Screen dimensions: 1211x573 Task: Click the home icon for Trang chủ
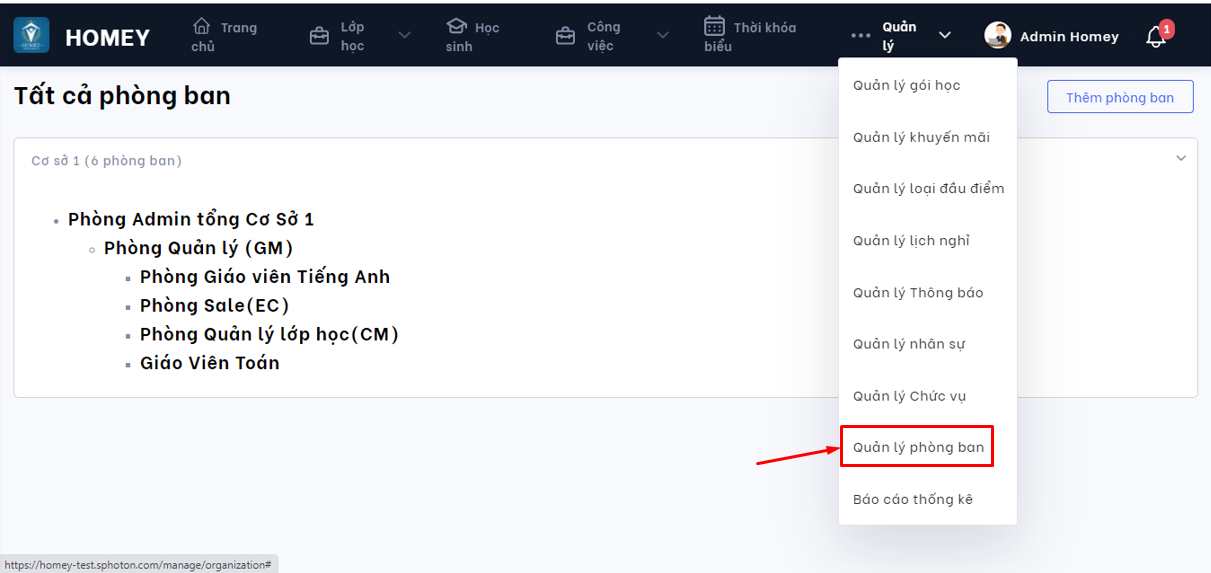(202, 25)
